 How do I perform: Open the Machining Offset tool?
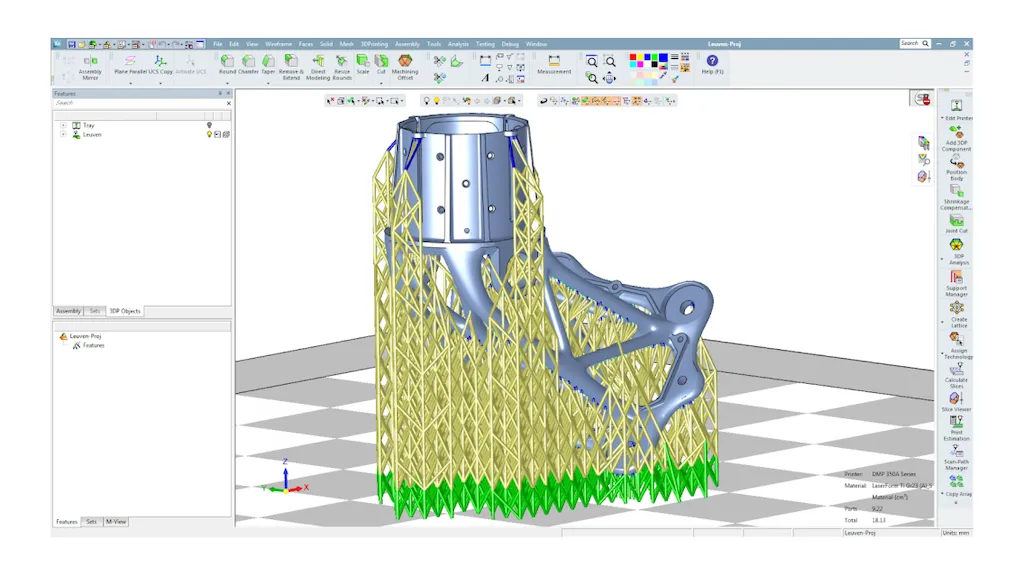pyautogui.click(x=405, y=67)
